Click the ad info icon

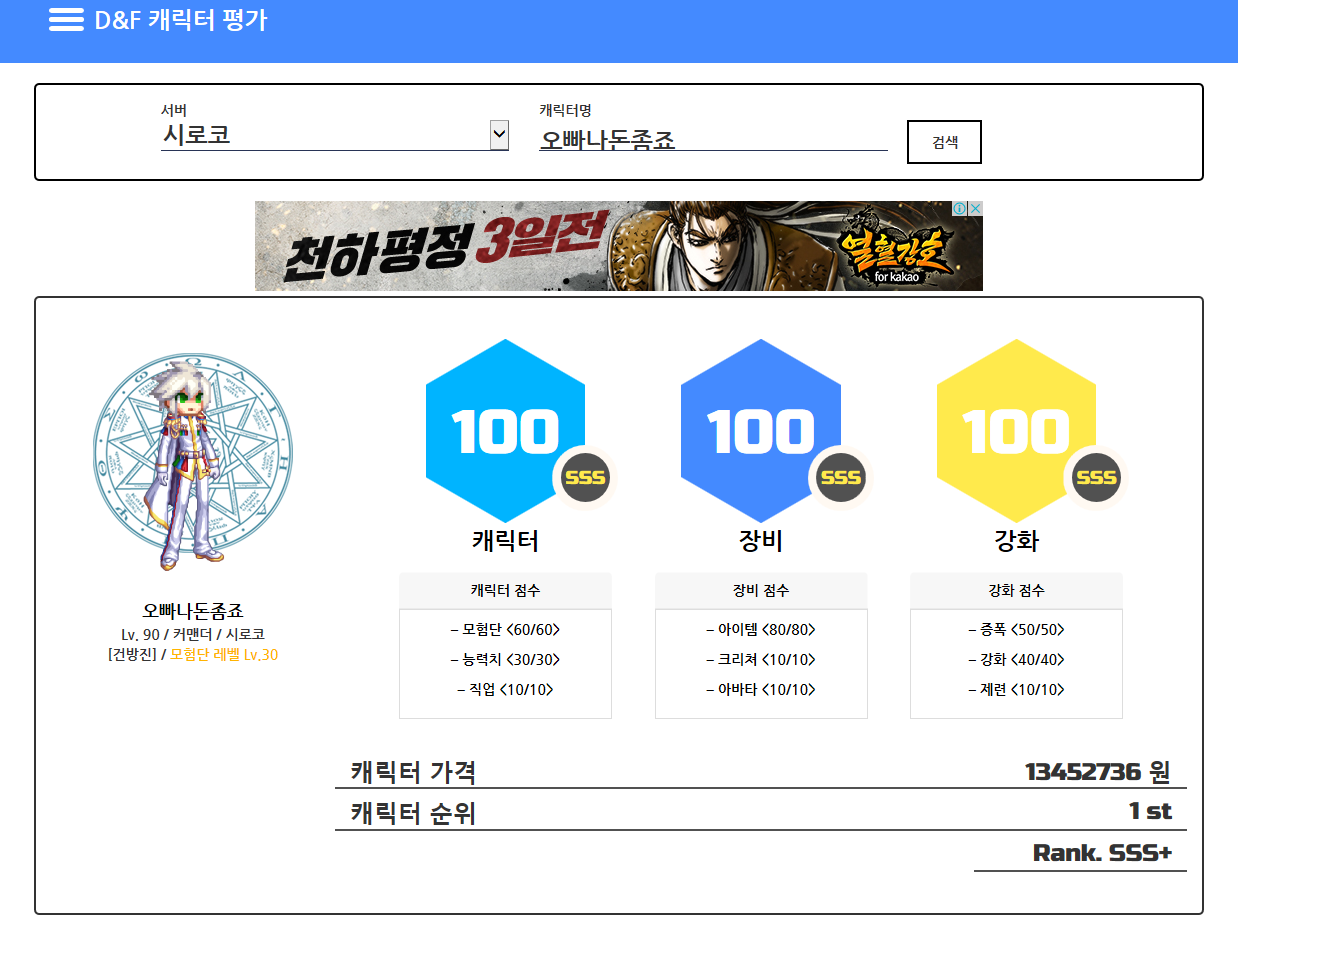(959, 208)
